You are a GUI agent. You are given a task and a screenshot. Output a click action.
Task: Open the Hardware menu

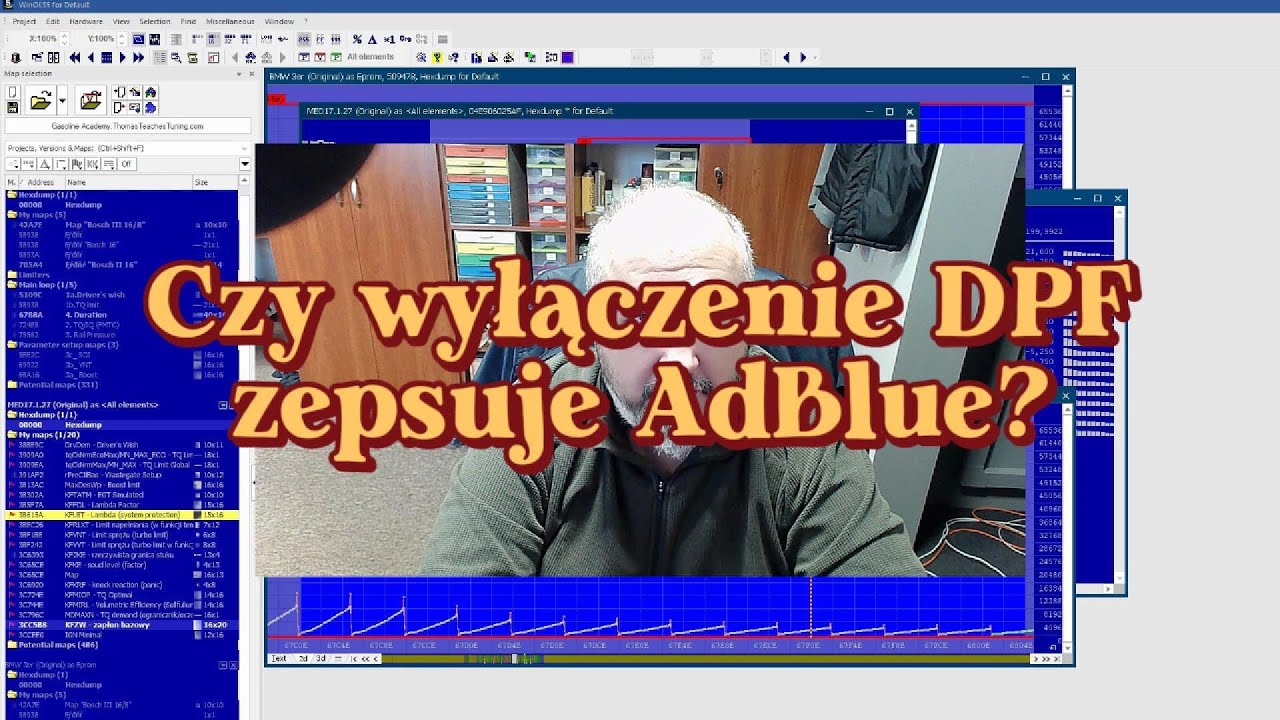[x=86, y=21]
